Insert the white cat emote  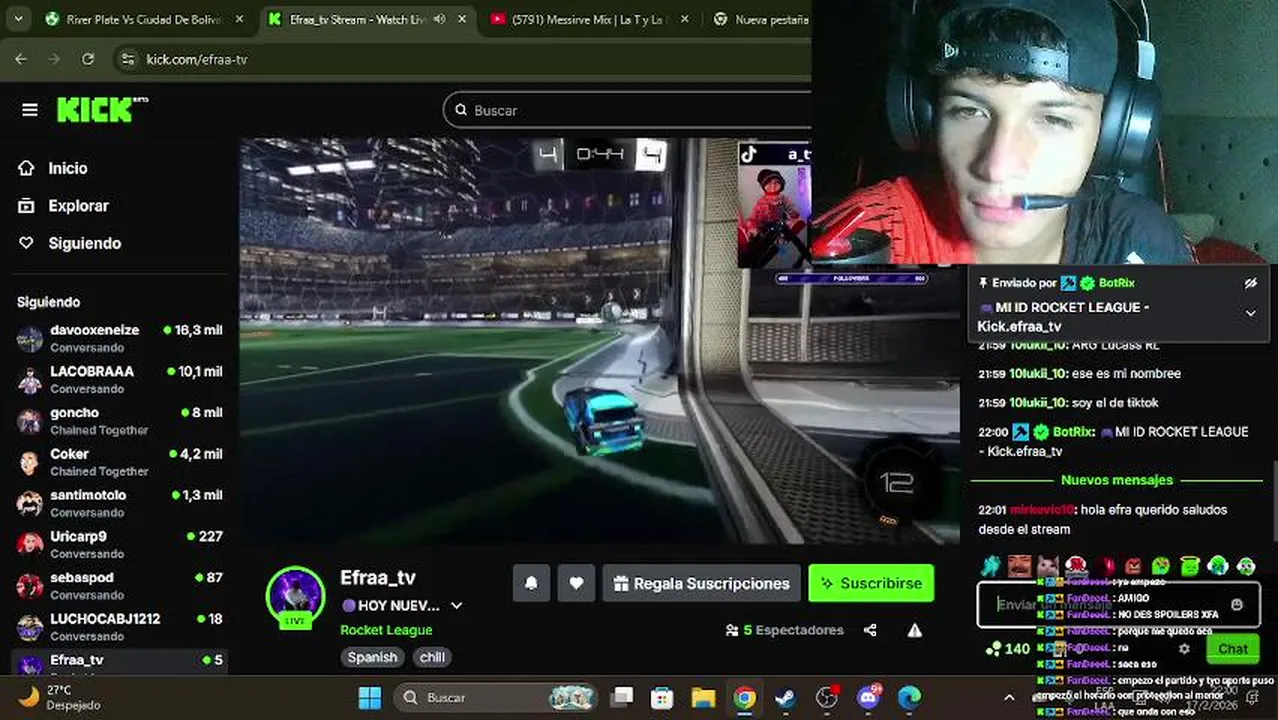point(1047,566)
